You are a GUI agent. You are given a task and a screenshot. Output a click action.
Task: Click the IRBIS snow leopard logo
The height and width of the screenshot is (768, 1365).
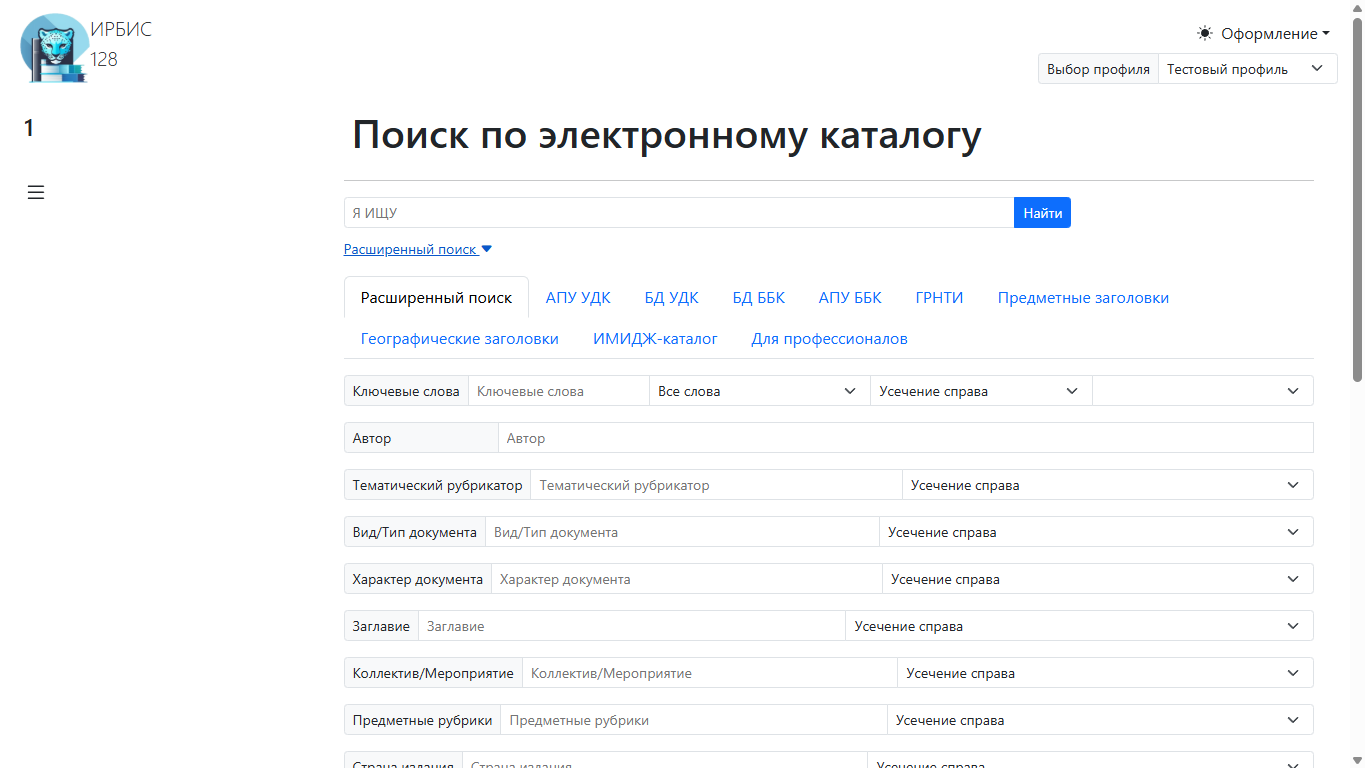pos(54,48)
